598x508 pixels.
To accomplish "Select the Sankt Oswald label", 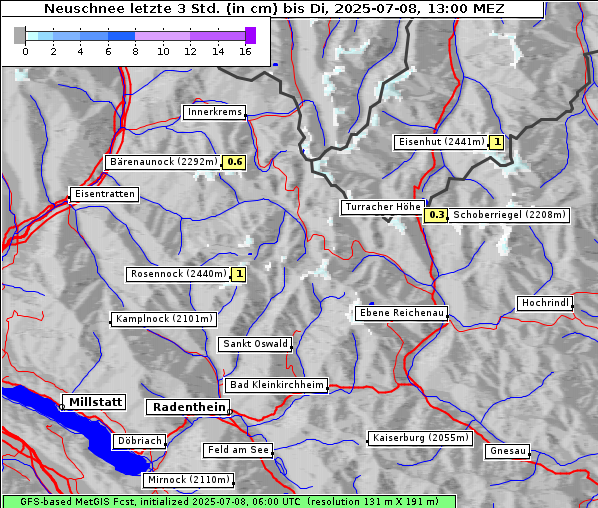I will point(255,344).
